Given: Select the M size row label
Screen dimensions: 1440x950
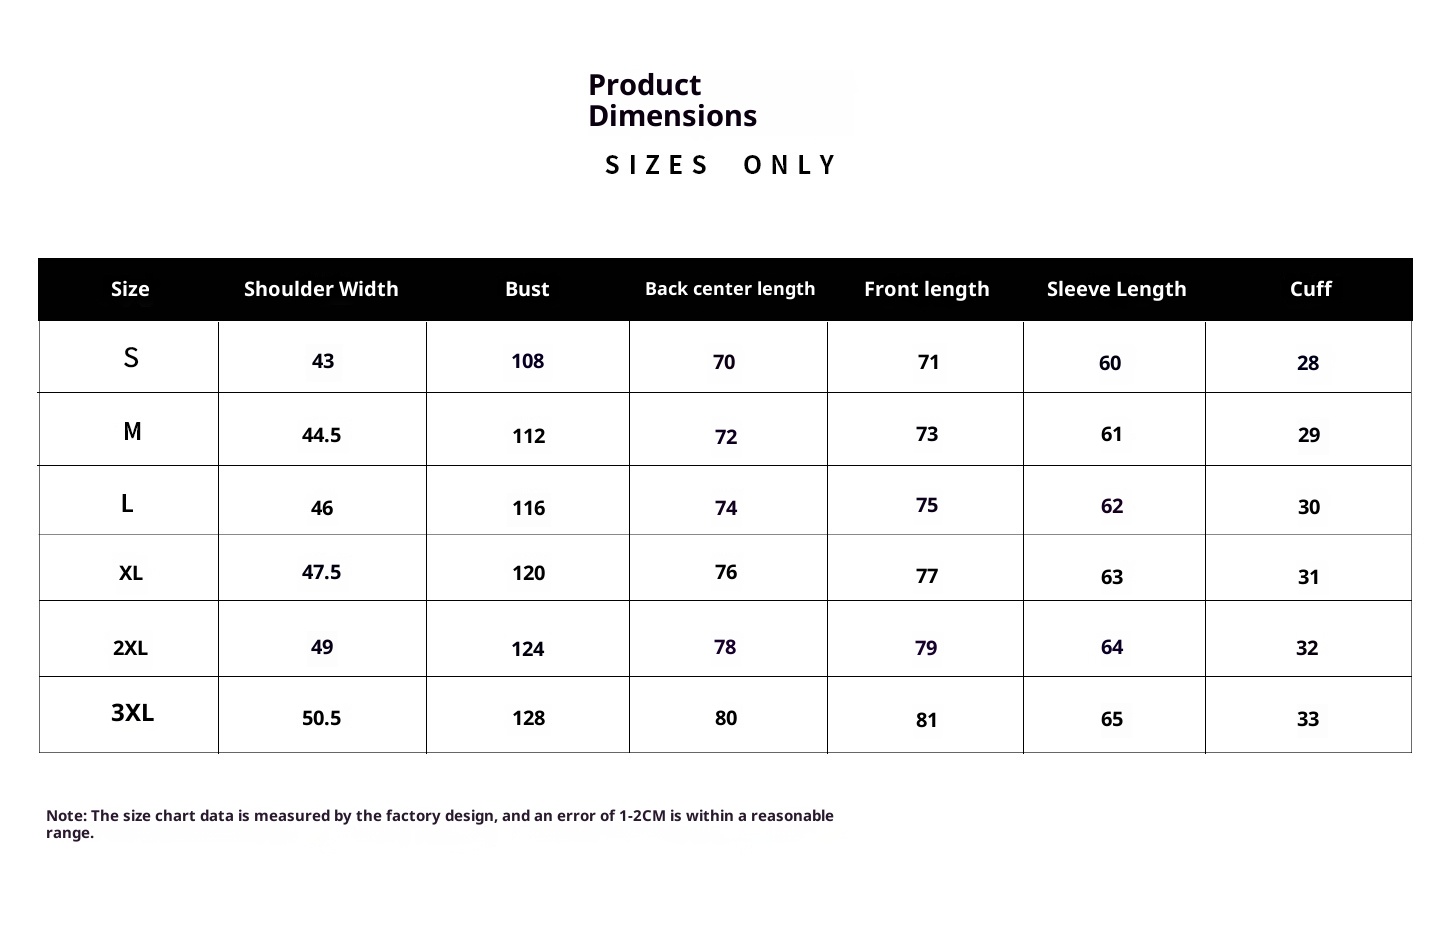Looking at the screenshot, I should [132, 431].
